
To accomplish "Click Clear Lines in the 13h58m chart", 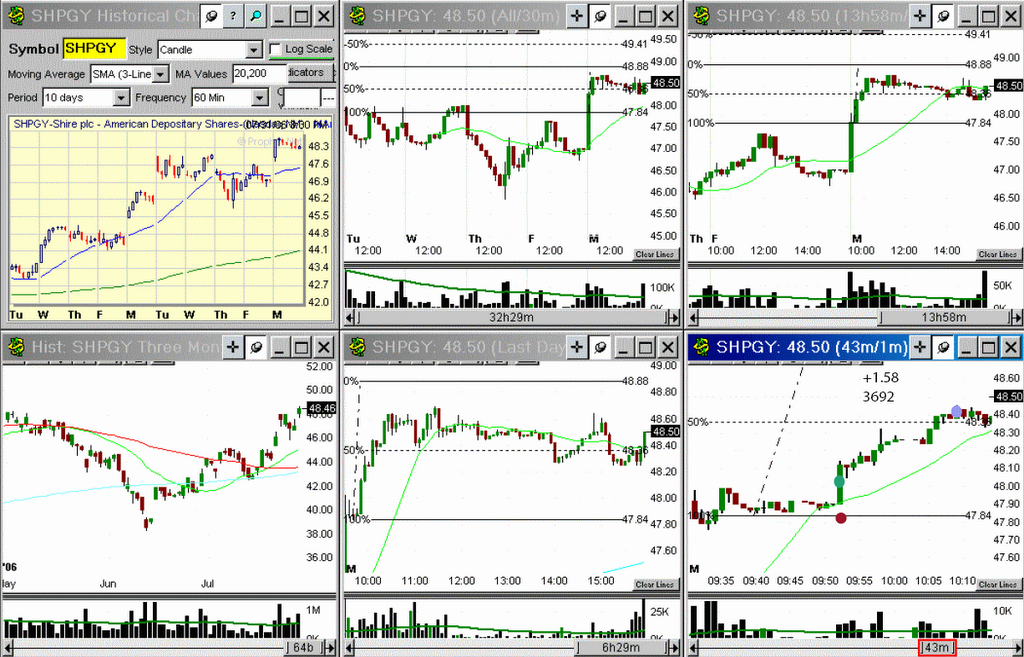I will (x=997, y=254).
